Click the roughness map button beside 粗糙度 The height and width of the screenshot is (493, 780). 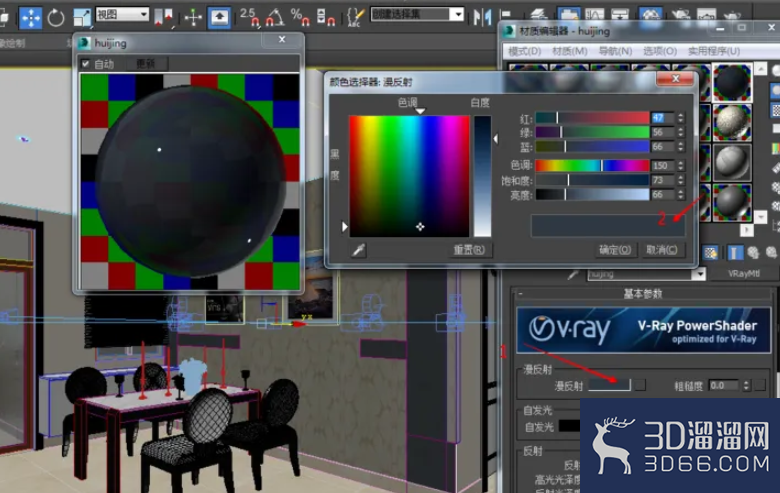click(x=760, y=385)
